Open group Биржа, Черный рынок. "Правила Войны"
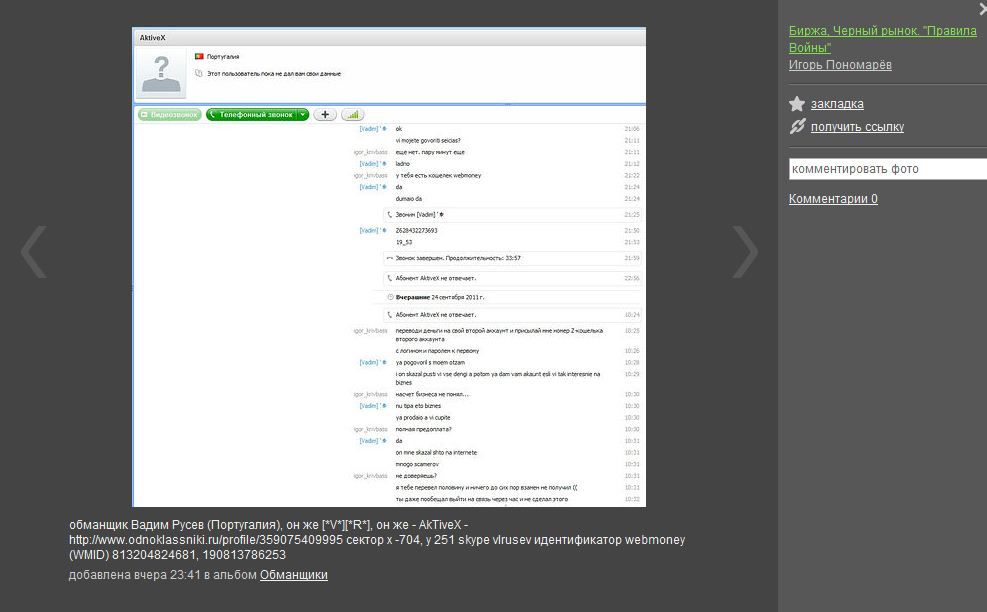 tap(883, 39)
